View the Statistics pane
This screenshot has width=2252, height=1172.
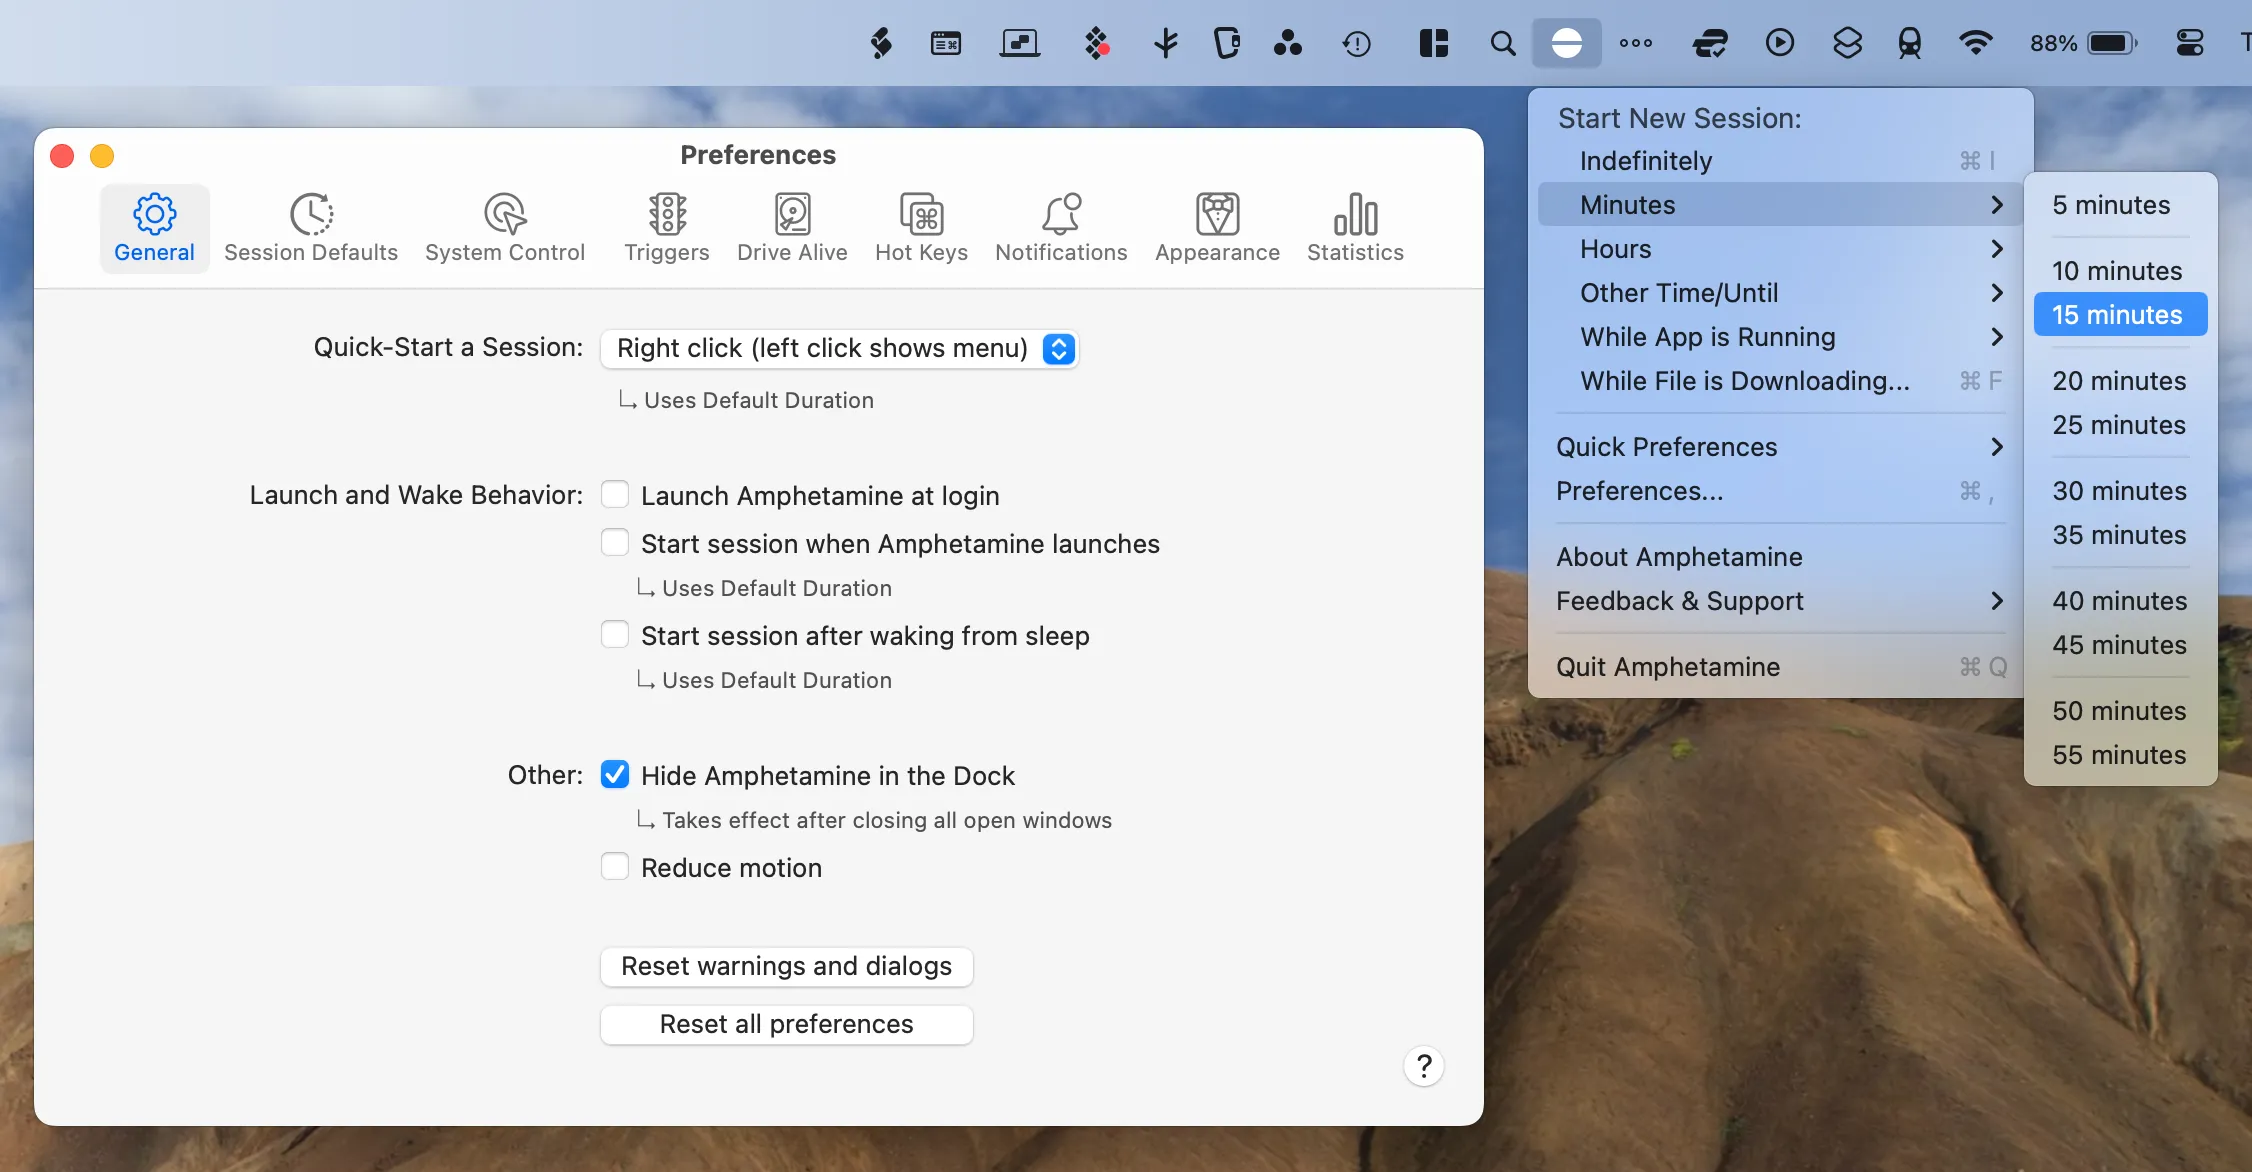pos(1355,228)
